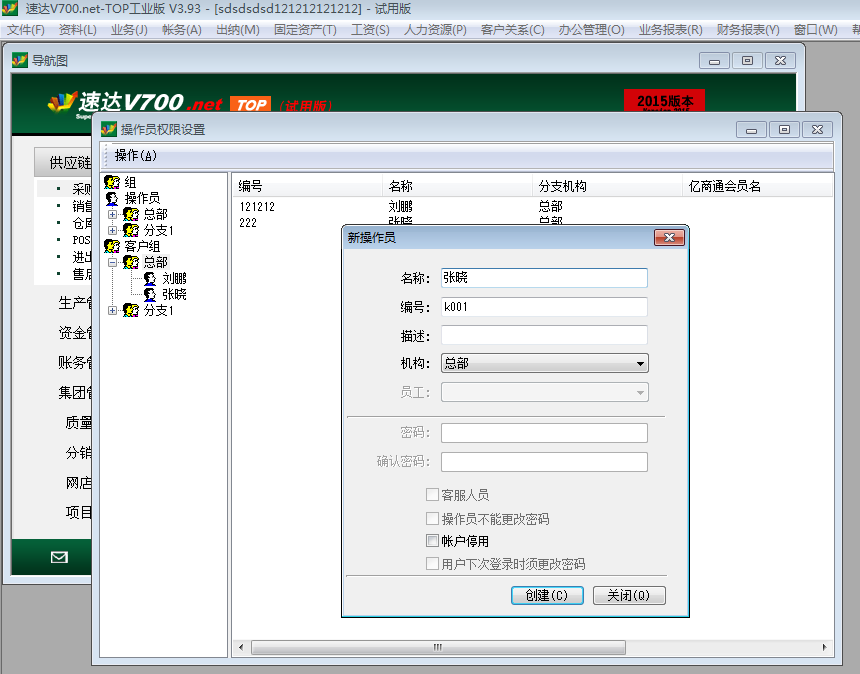Click the 确认密码 input field
Screen dimensions: 860x674
pos(544,461)
